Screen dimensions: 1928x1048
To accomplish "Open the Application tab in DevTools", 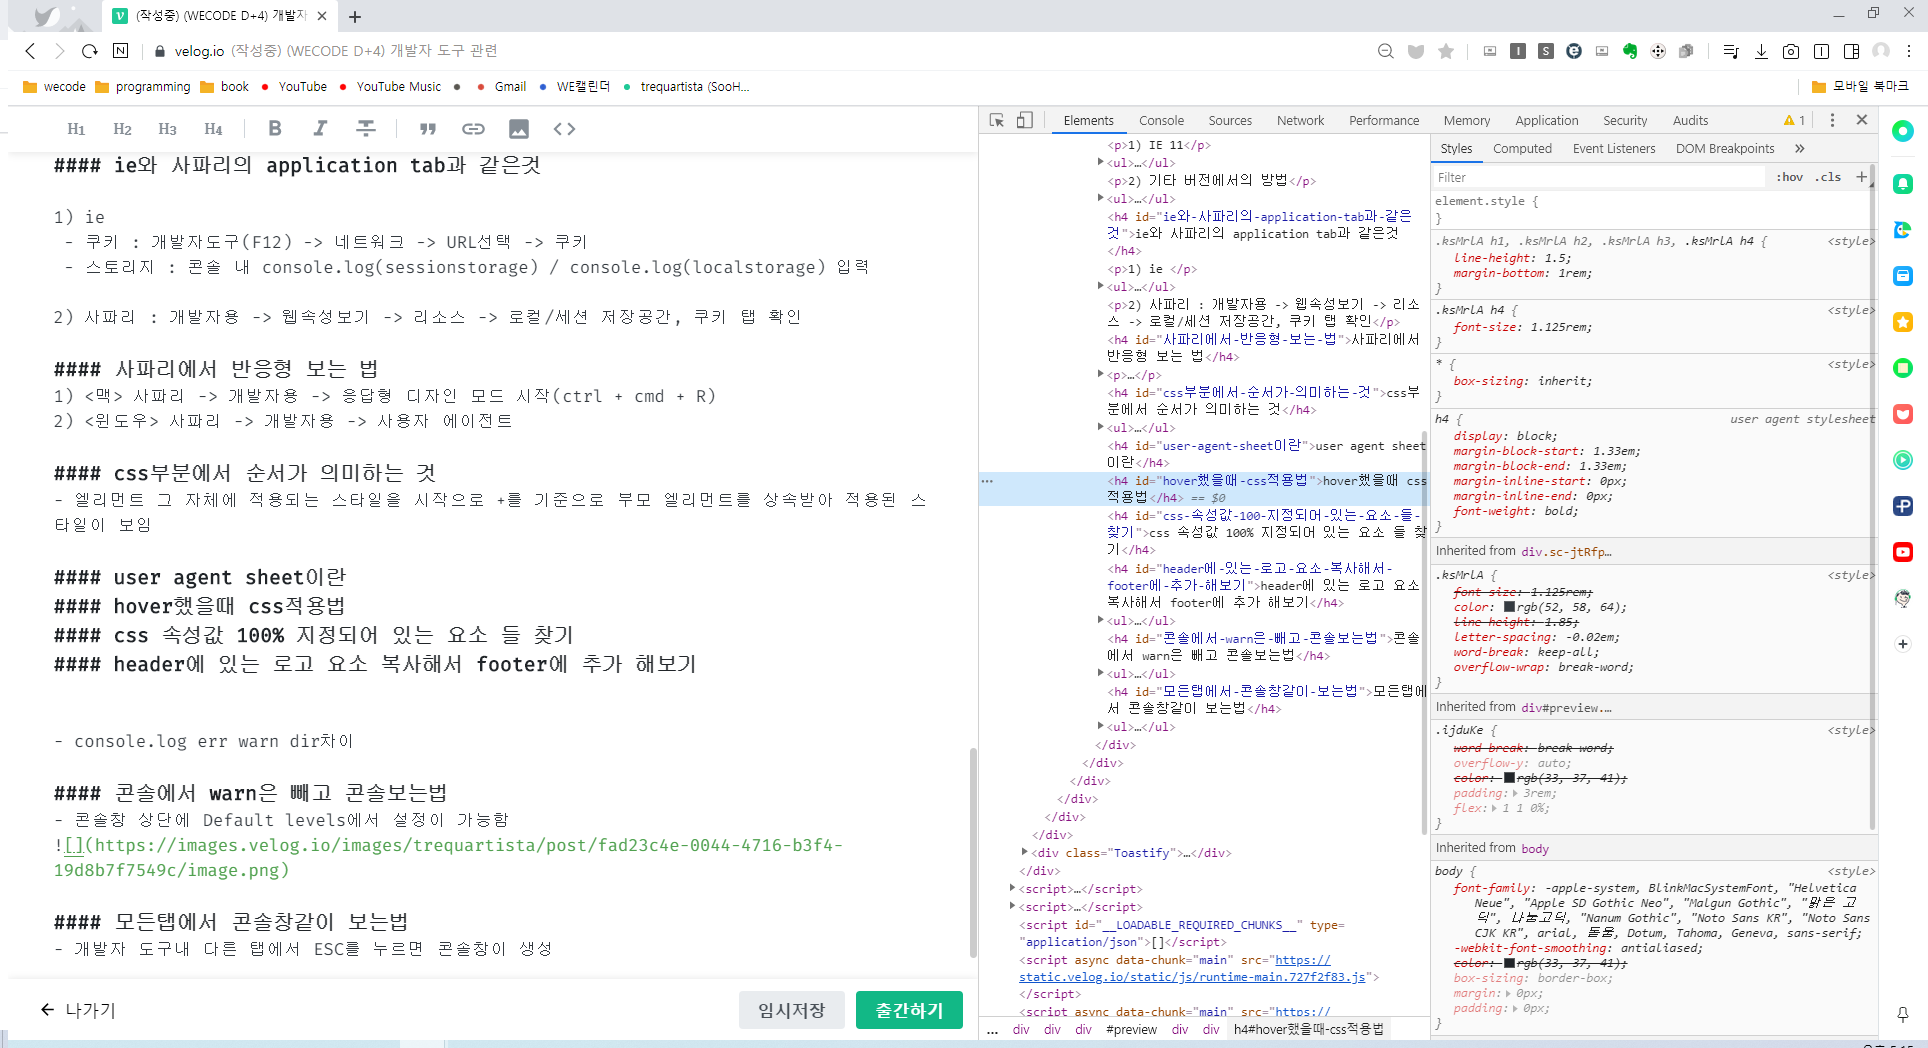I will pyautogui.click(x=1546, y=120).
